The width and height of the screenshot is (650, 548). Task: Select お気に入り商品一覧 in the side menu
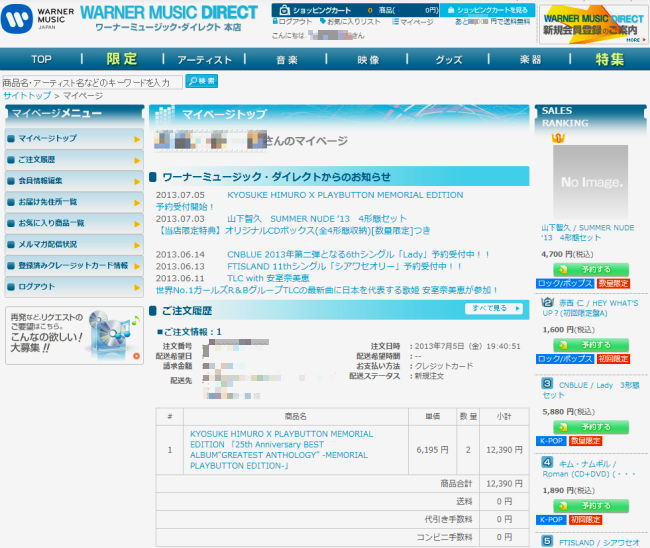[x=74, y=223]
